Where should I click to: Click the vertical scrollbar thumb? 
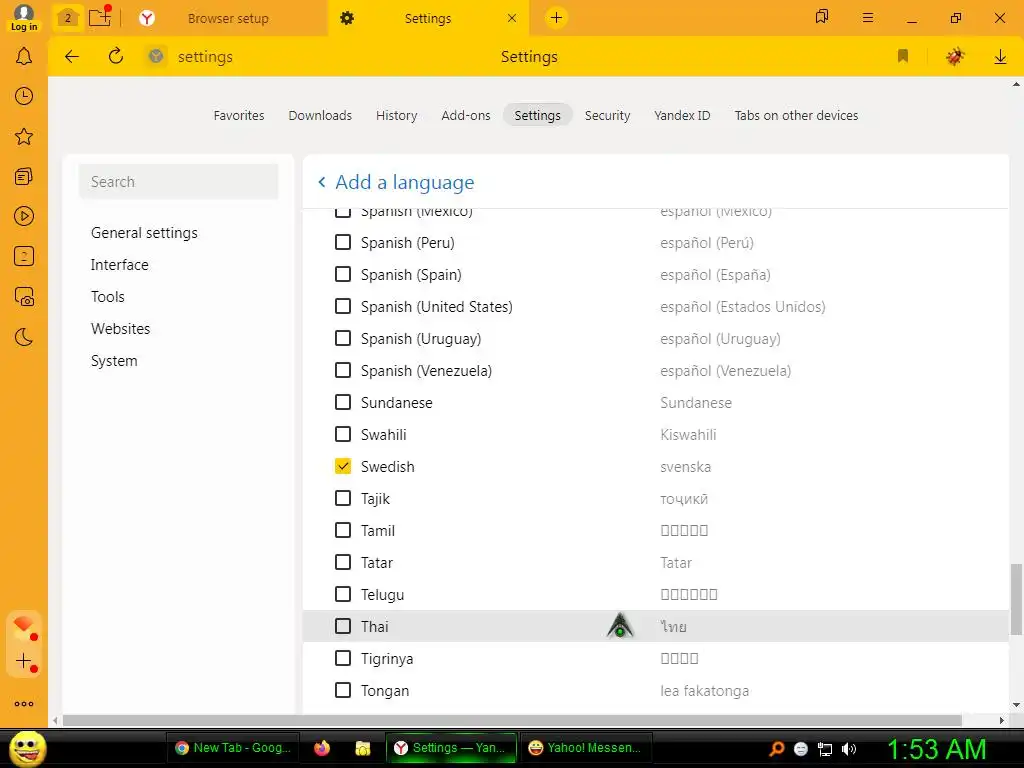coord(1016,599)
